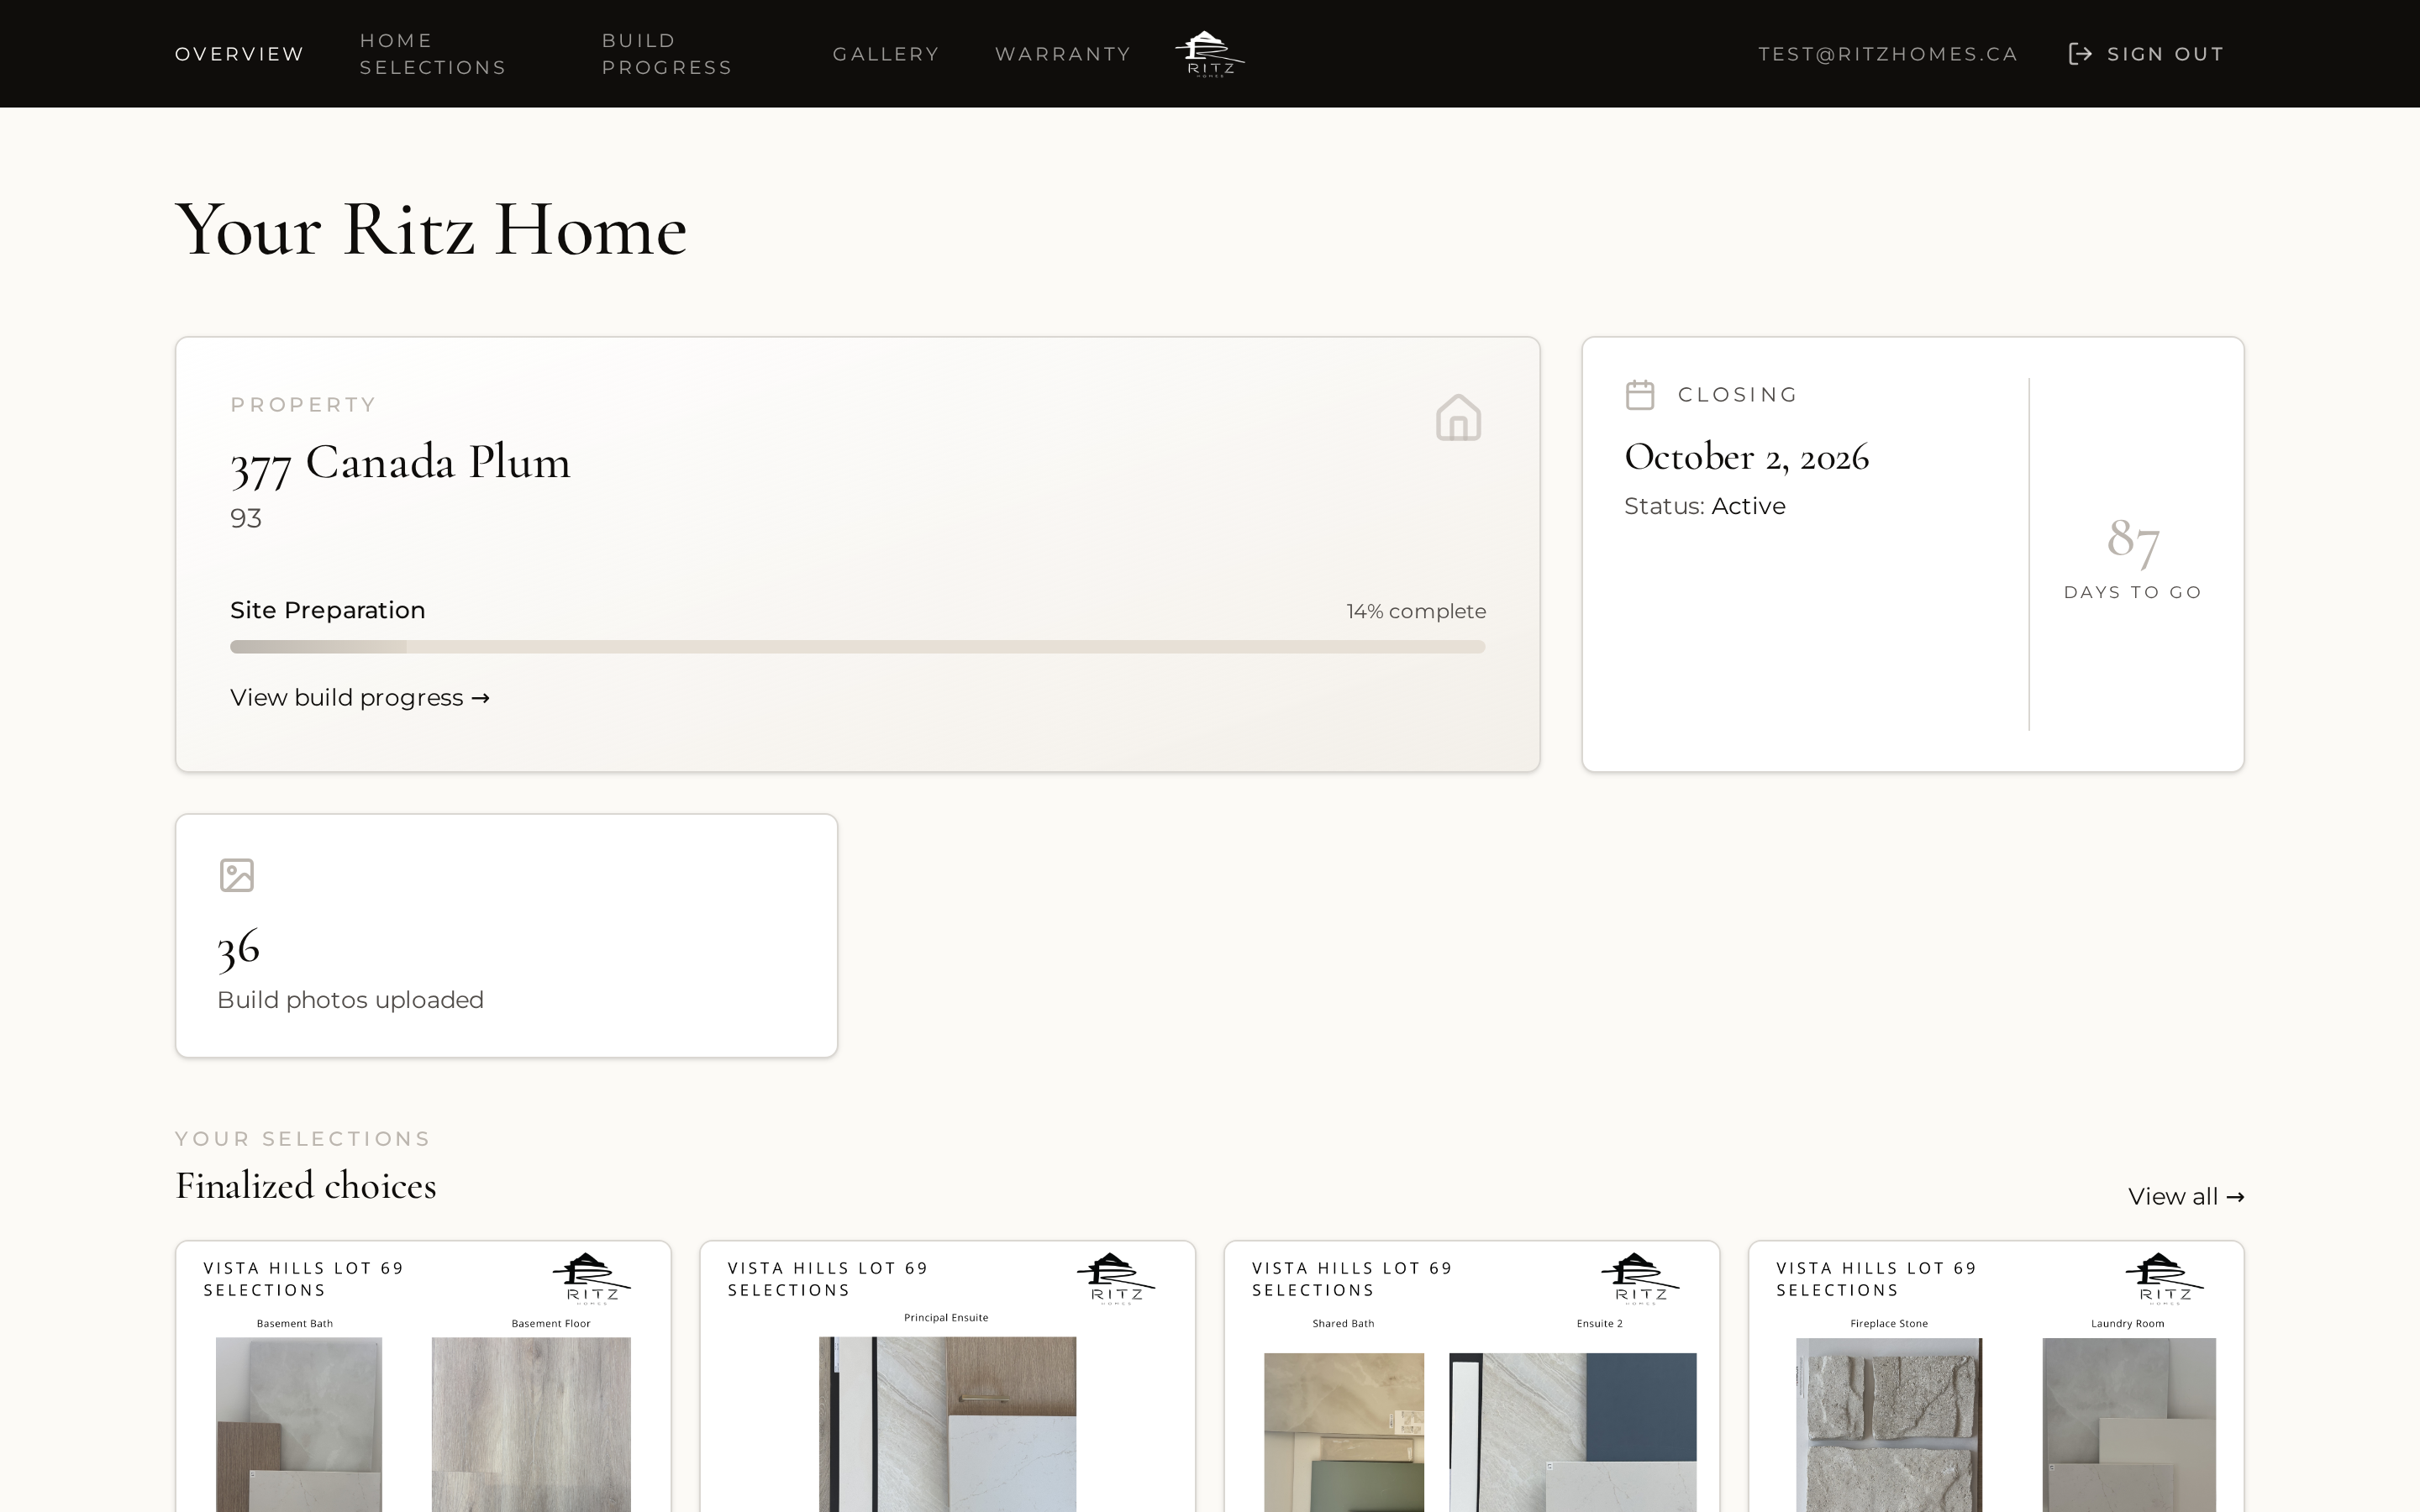
Task: Click the 377 Canada Plum address
Action: [400, 463]
